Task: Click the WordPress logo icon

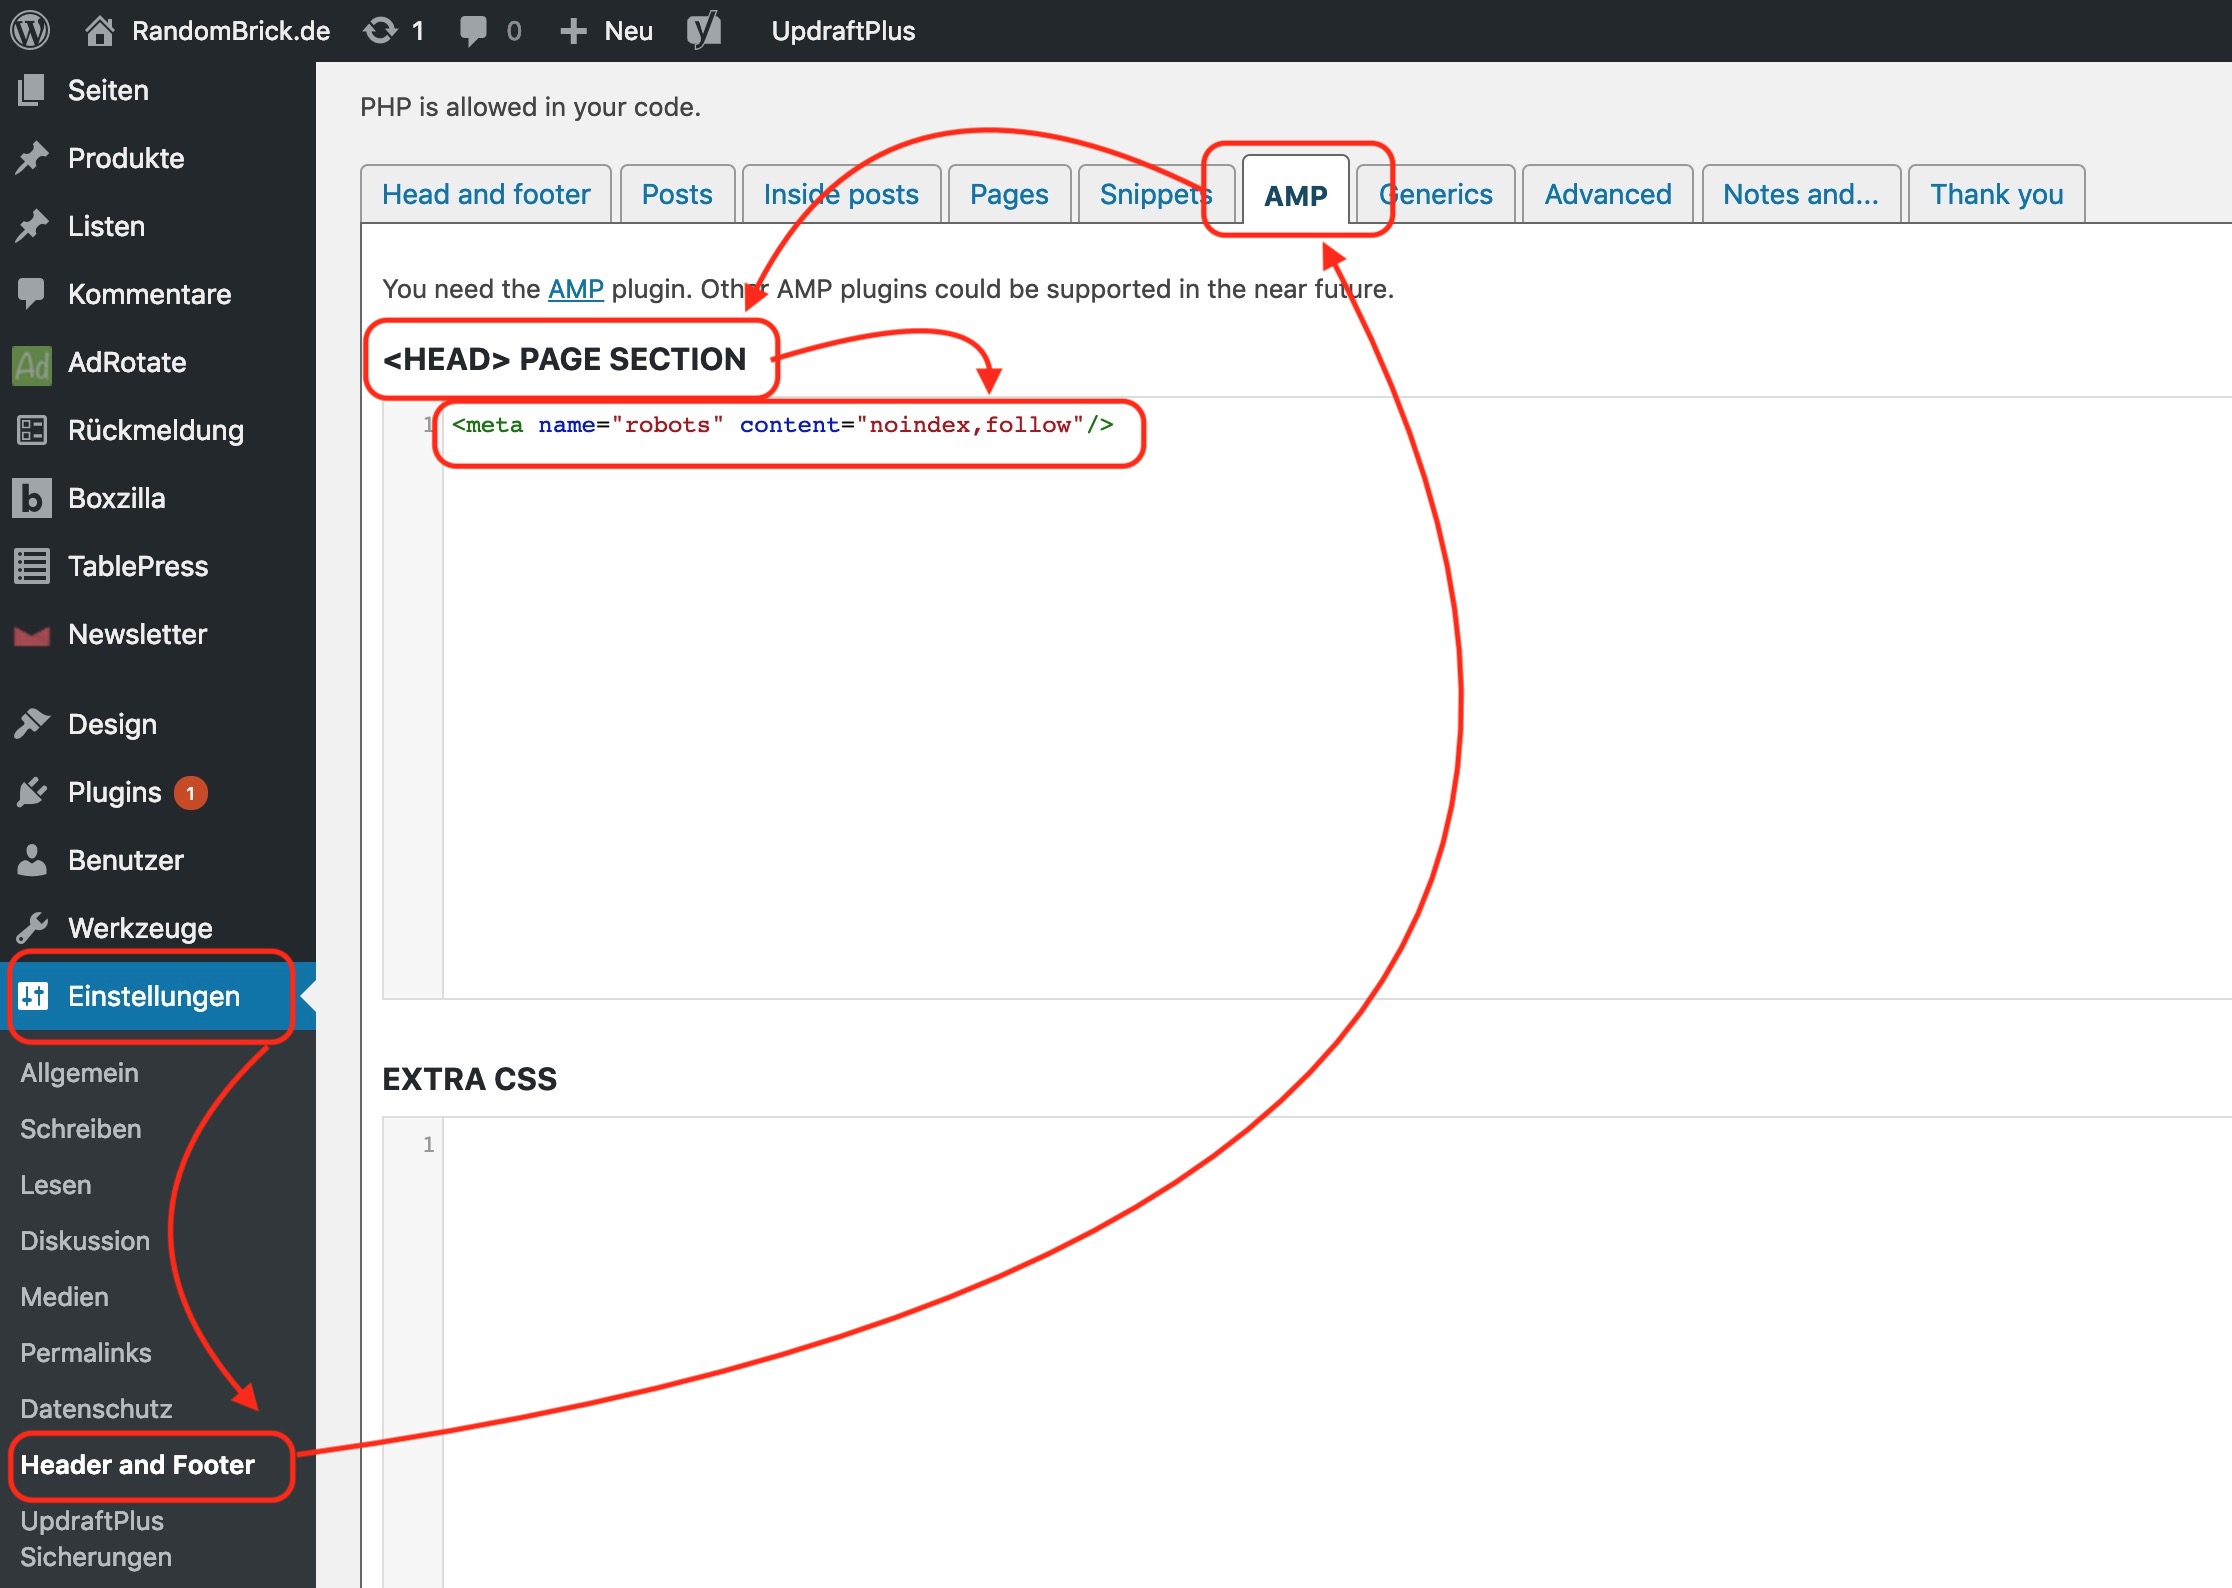Action: 30,30
